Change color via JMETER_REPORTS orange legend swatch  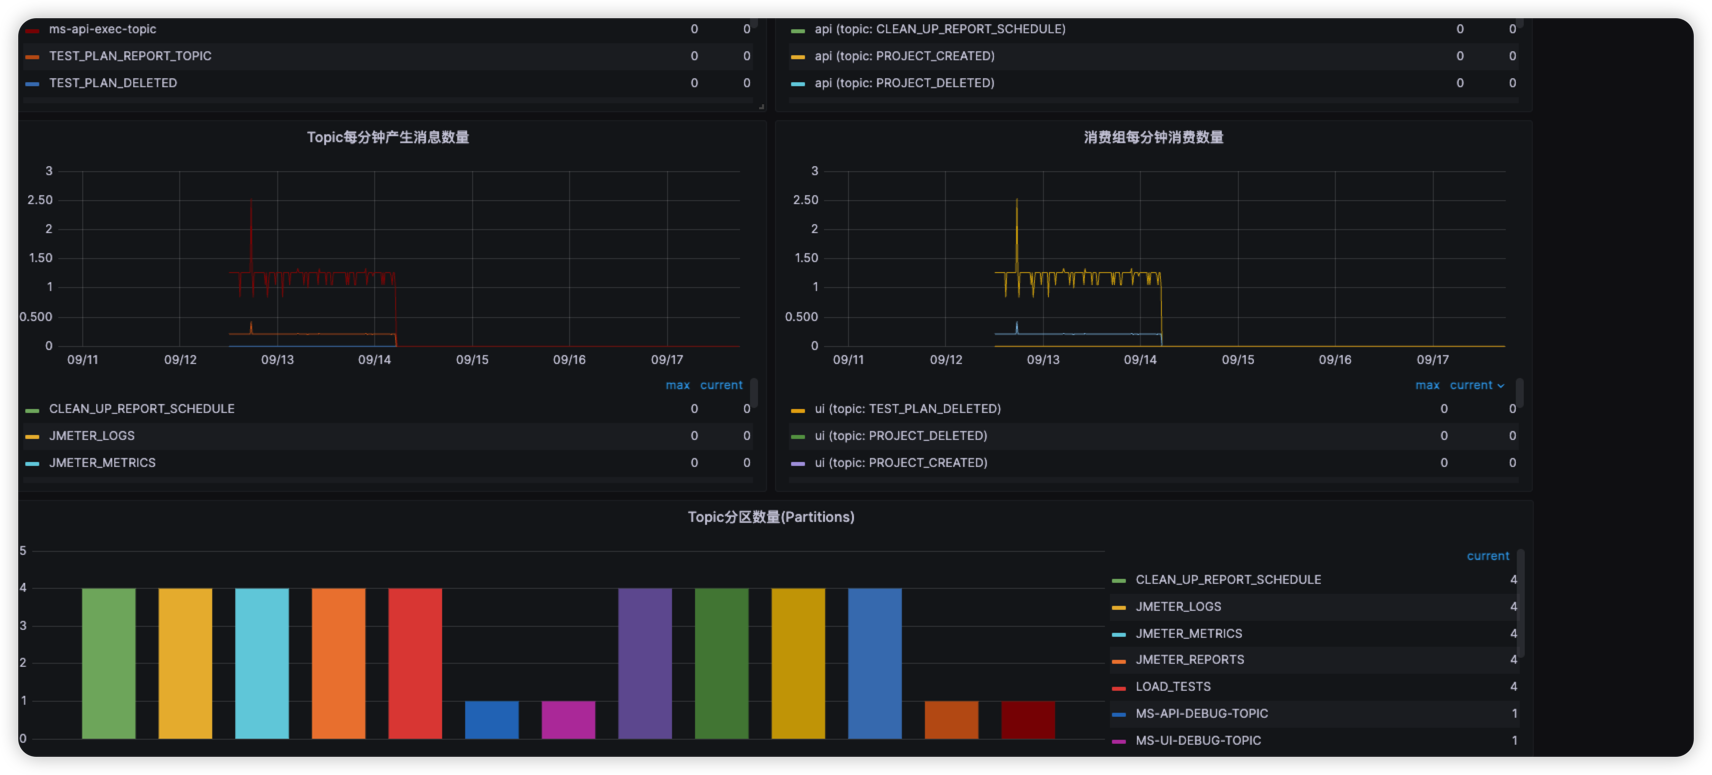point(1119,661)
